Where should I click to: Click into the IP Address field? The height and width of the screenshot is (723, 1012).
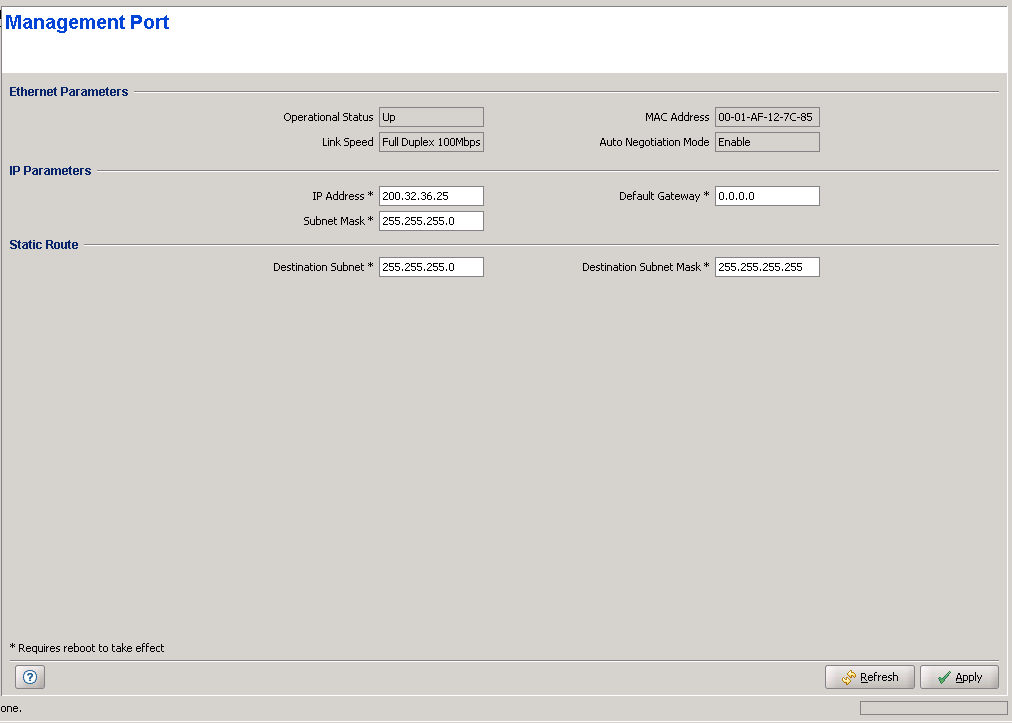pos(431,196)
